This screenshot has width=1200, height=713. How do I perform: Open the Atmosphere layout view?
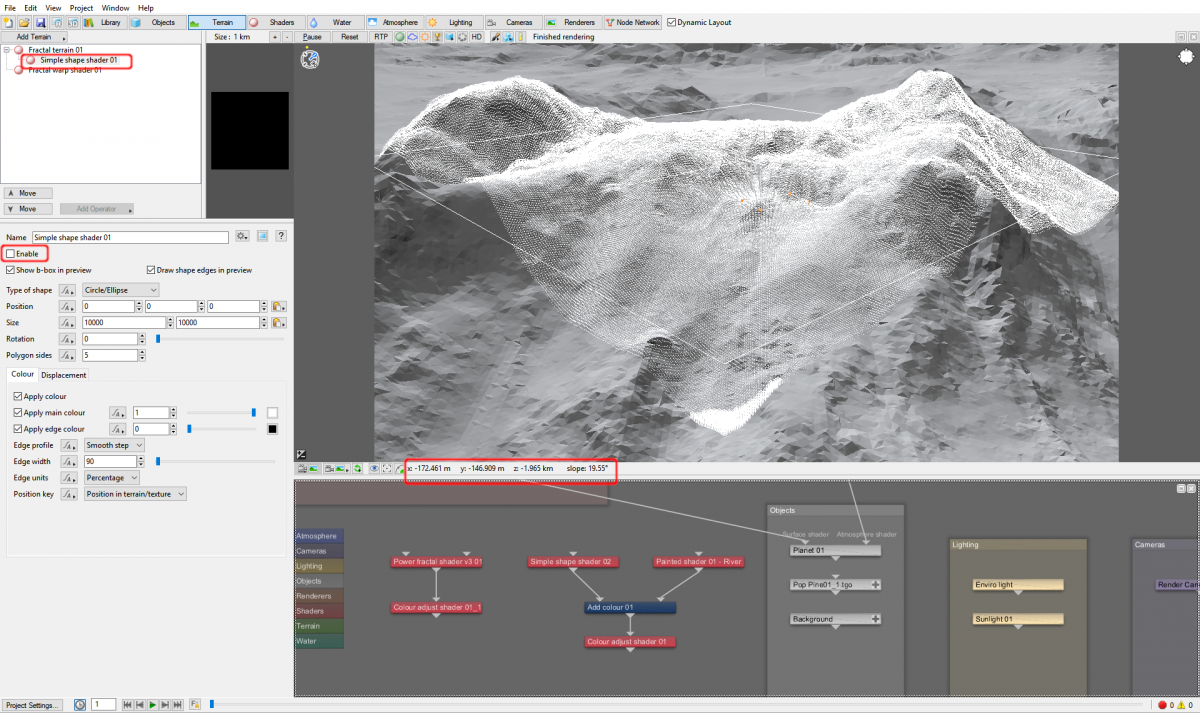(393, 21)
